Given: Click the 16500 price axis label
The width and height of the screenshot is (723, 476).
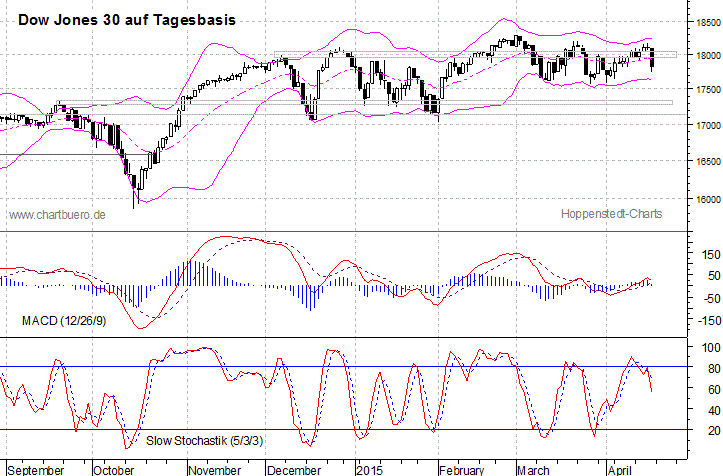Looking at the screenshot, I should [x=709, y=161].
